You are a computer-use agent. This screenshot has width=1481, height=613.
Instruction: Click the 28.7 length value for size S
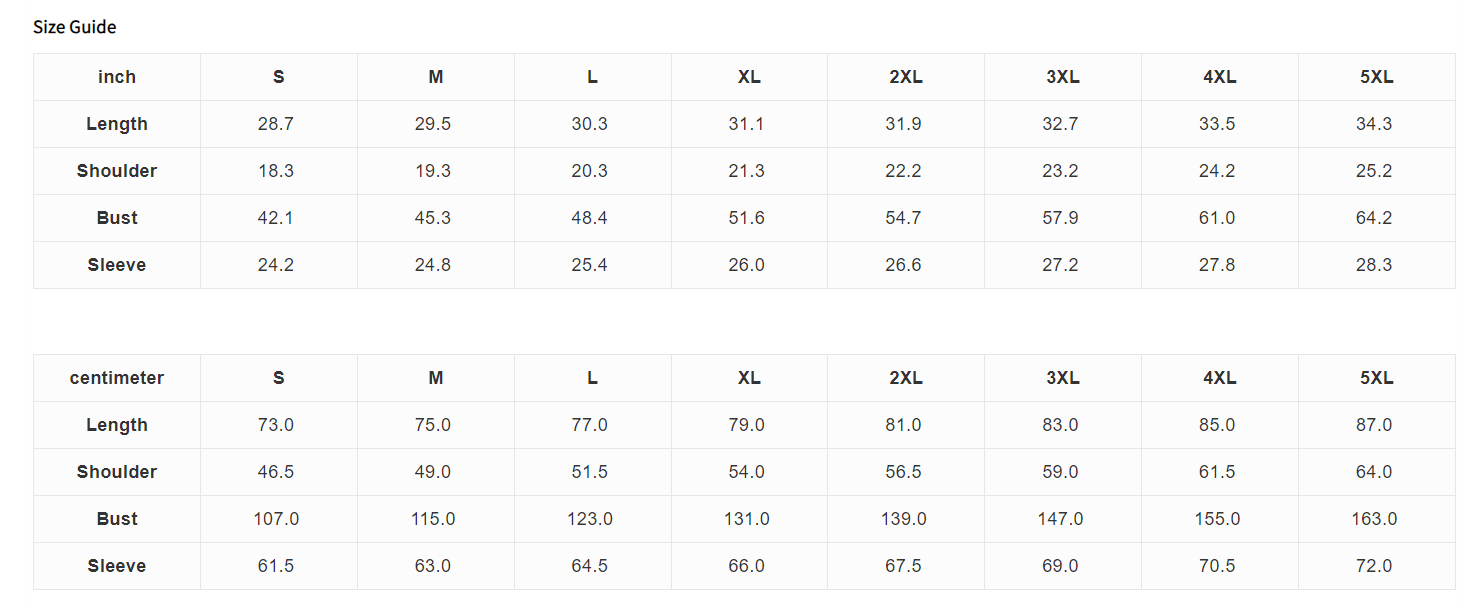(276, 124)
